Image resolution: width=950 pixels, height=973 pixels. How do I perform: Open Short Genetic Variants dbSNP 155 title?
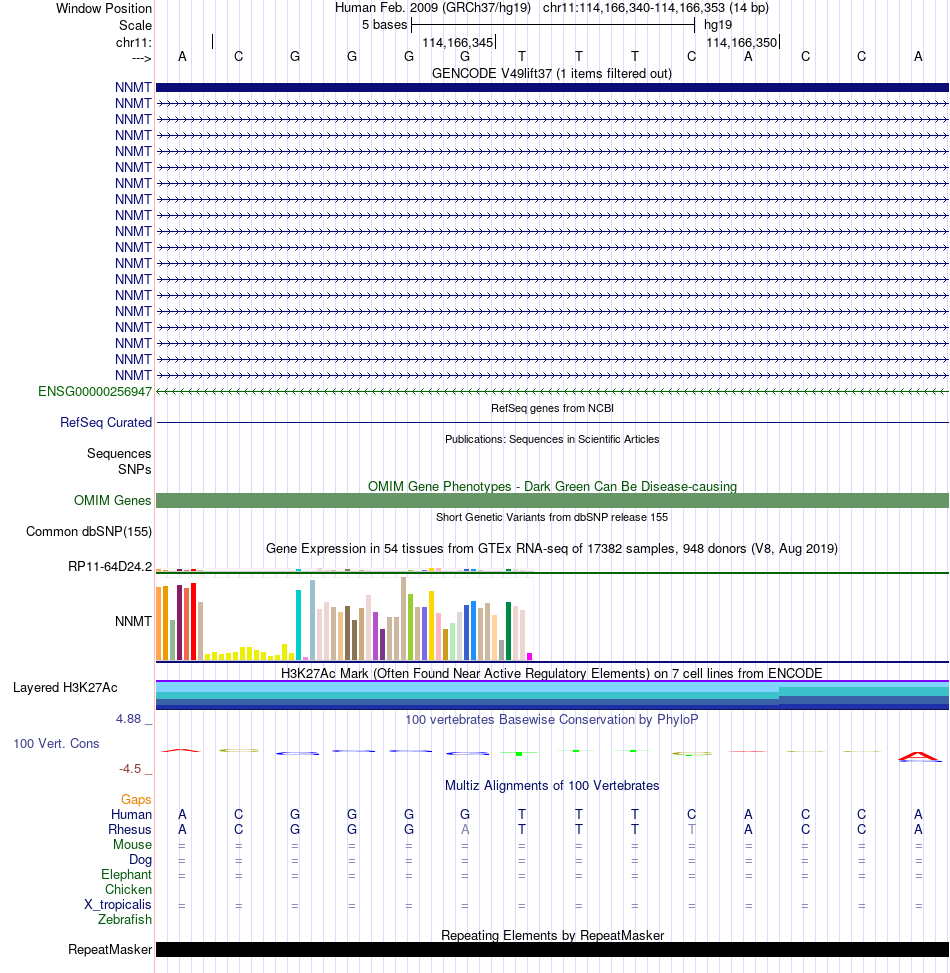click(x=552, y=518)
